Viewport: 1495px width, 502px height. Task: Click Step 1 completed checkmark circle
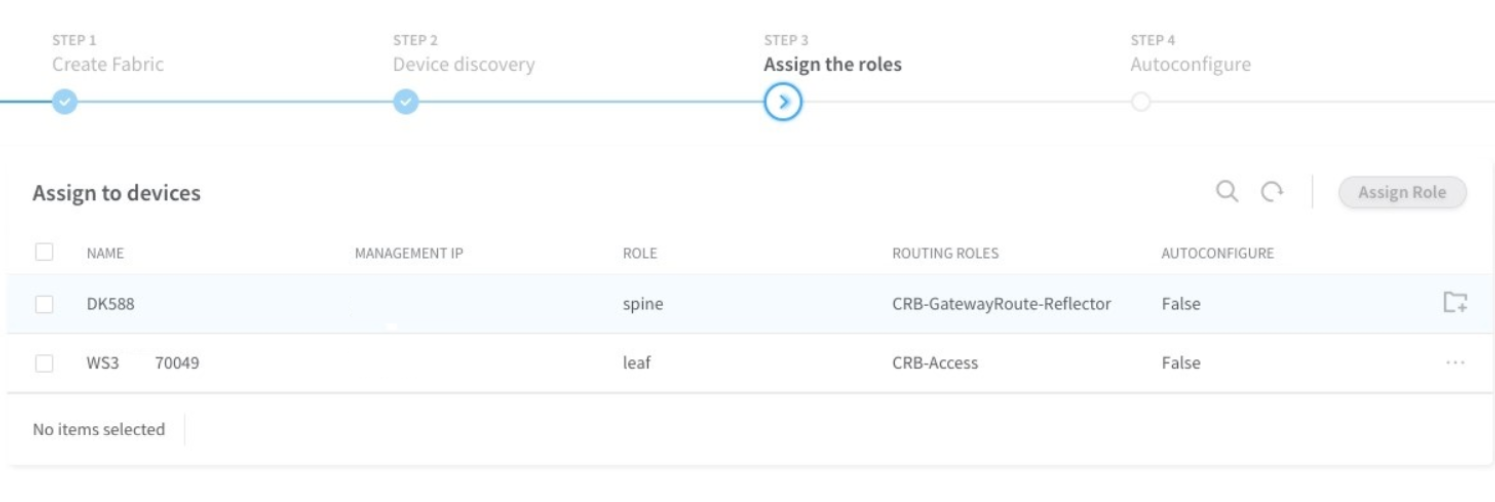click(x=64, y=102)
